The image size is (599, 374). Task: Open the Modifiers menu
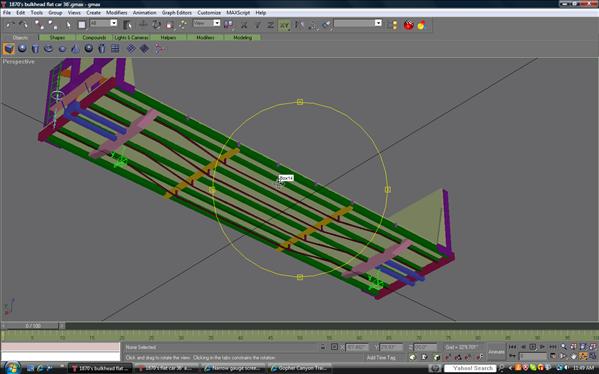[x=117, y=13]
